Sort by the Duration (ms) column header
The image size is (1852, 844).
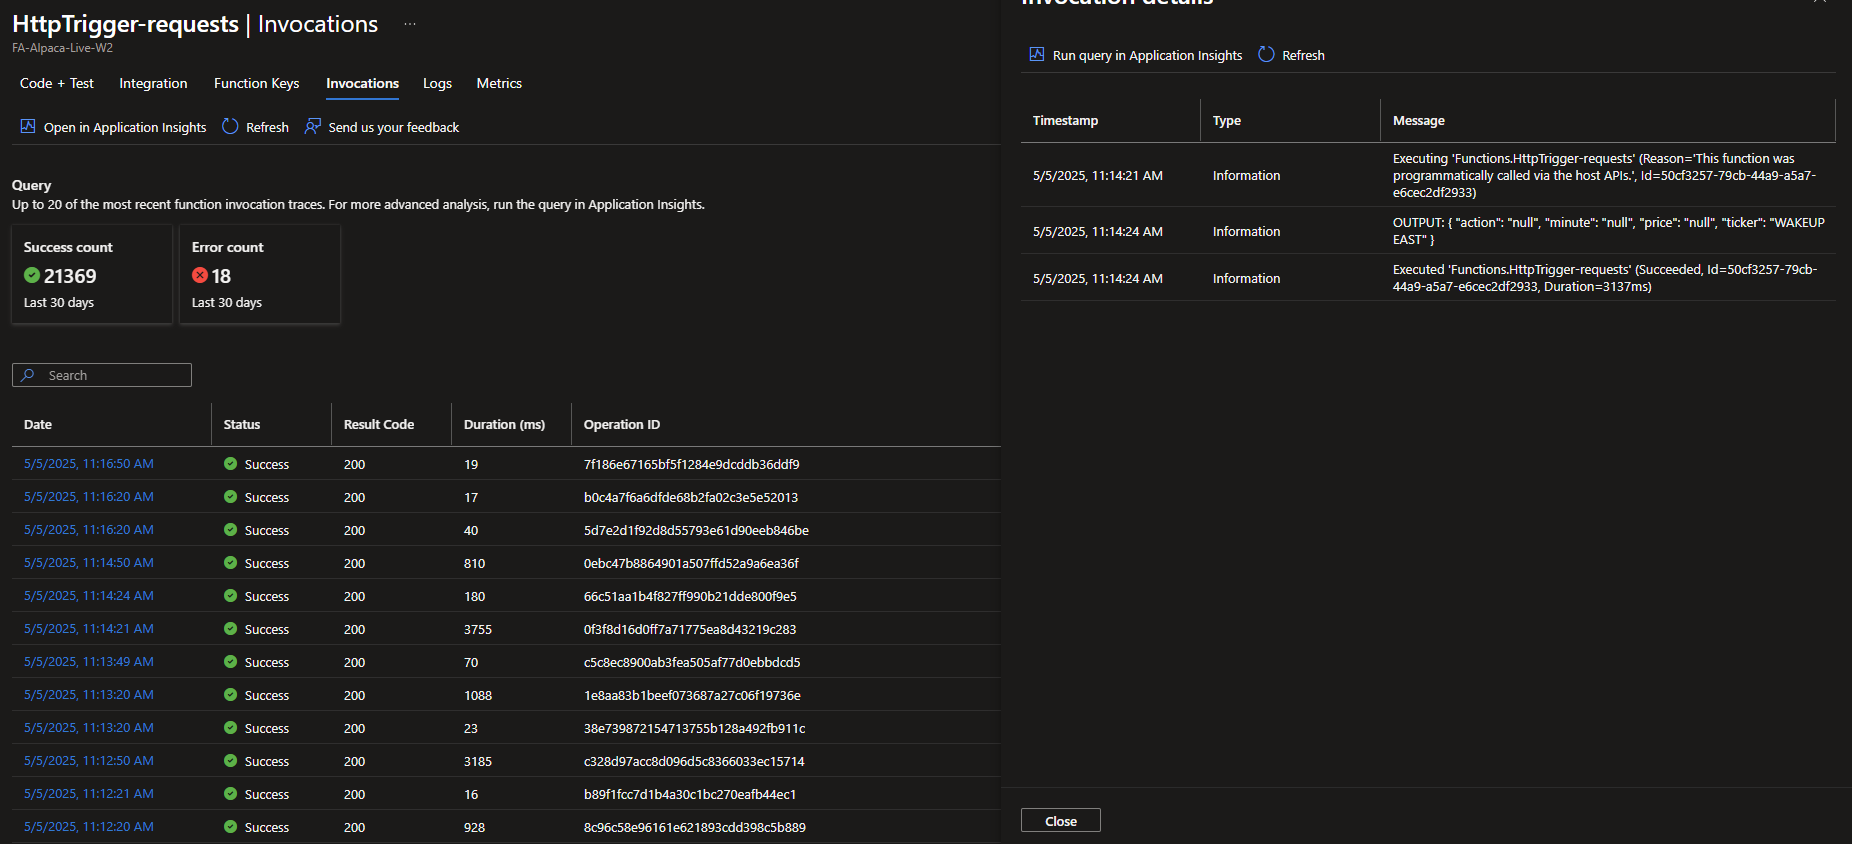pos(505,424)
